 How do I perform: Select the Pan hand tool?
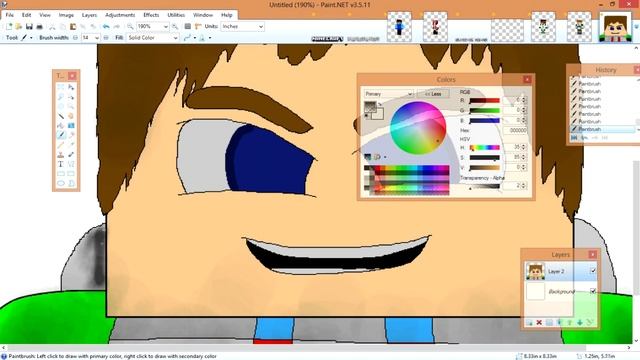coord(71,116)
